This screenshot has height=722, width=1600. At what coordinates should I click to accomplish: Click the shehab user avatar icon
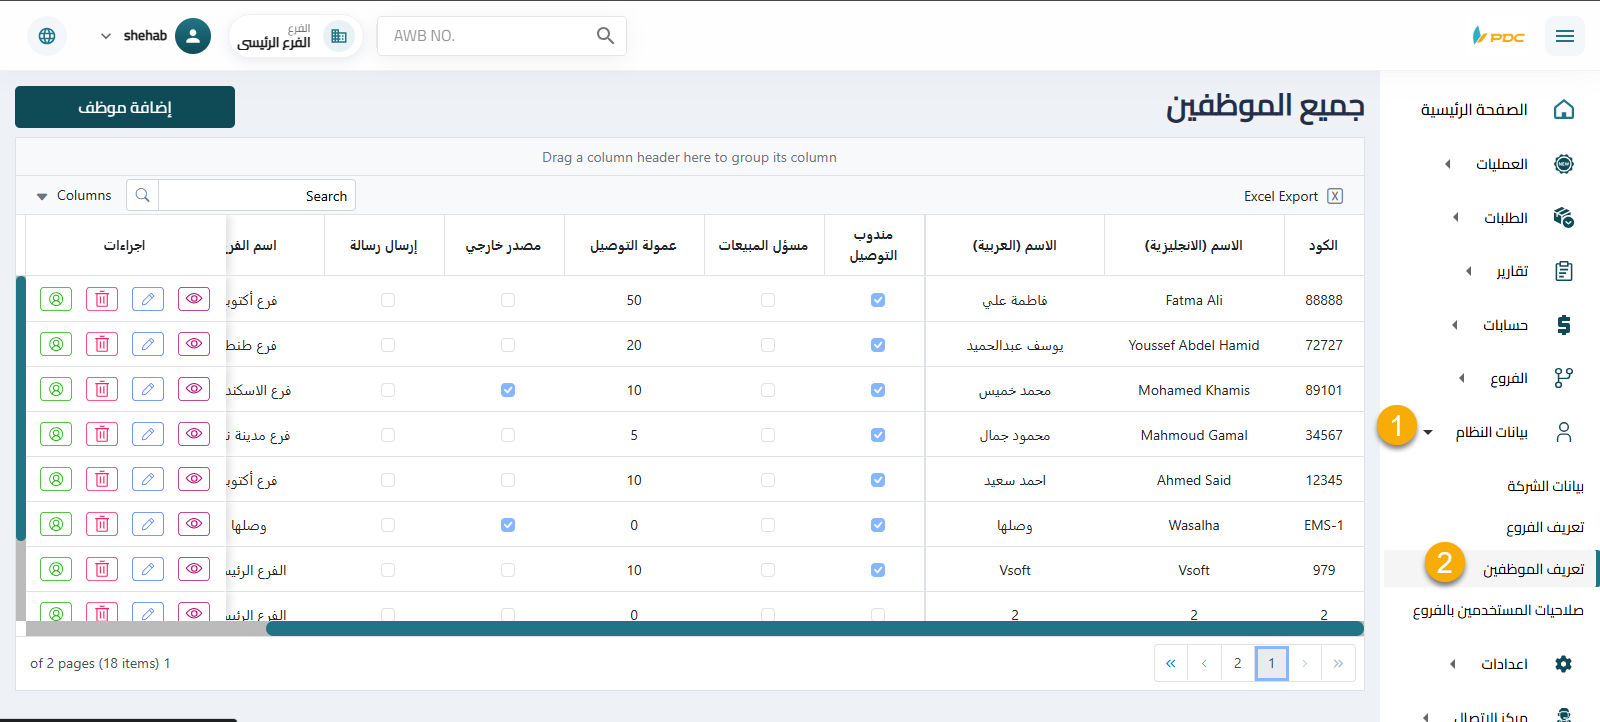193,36
